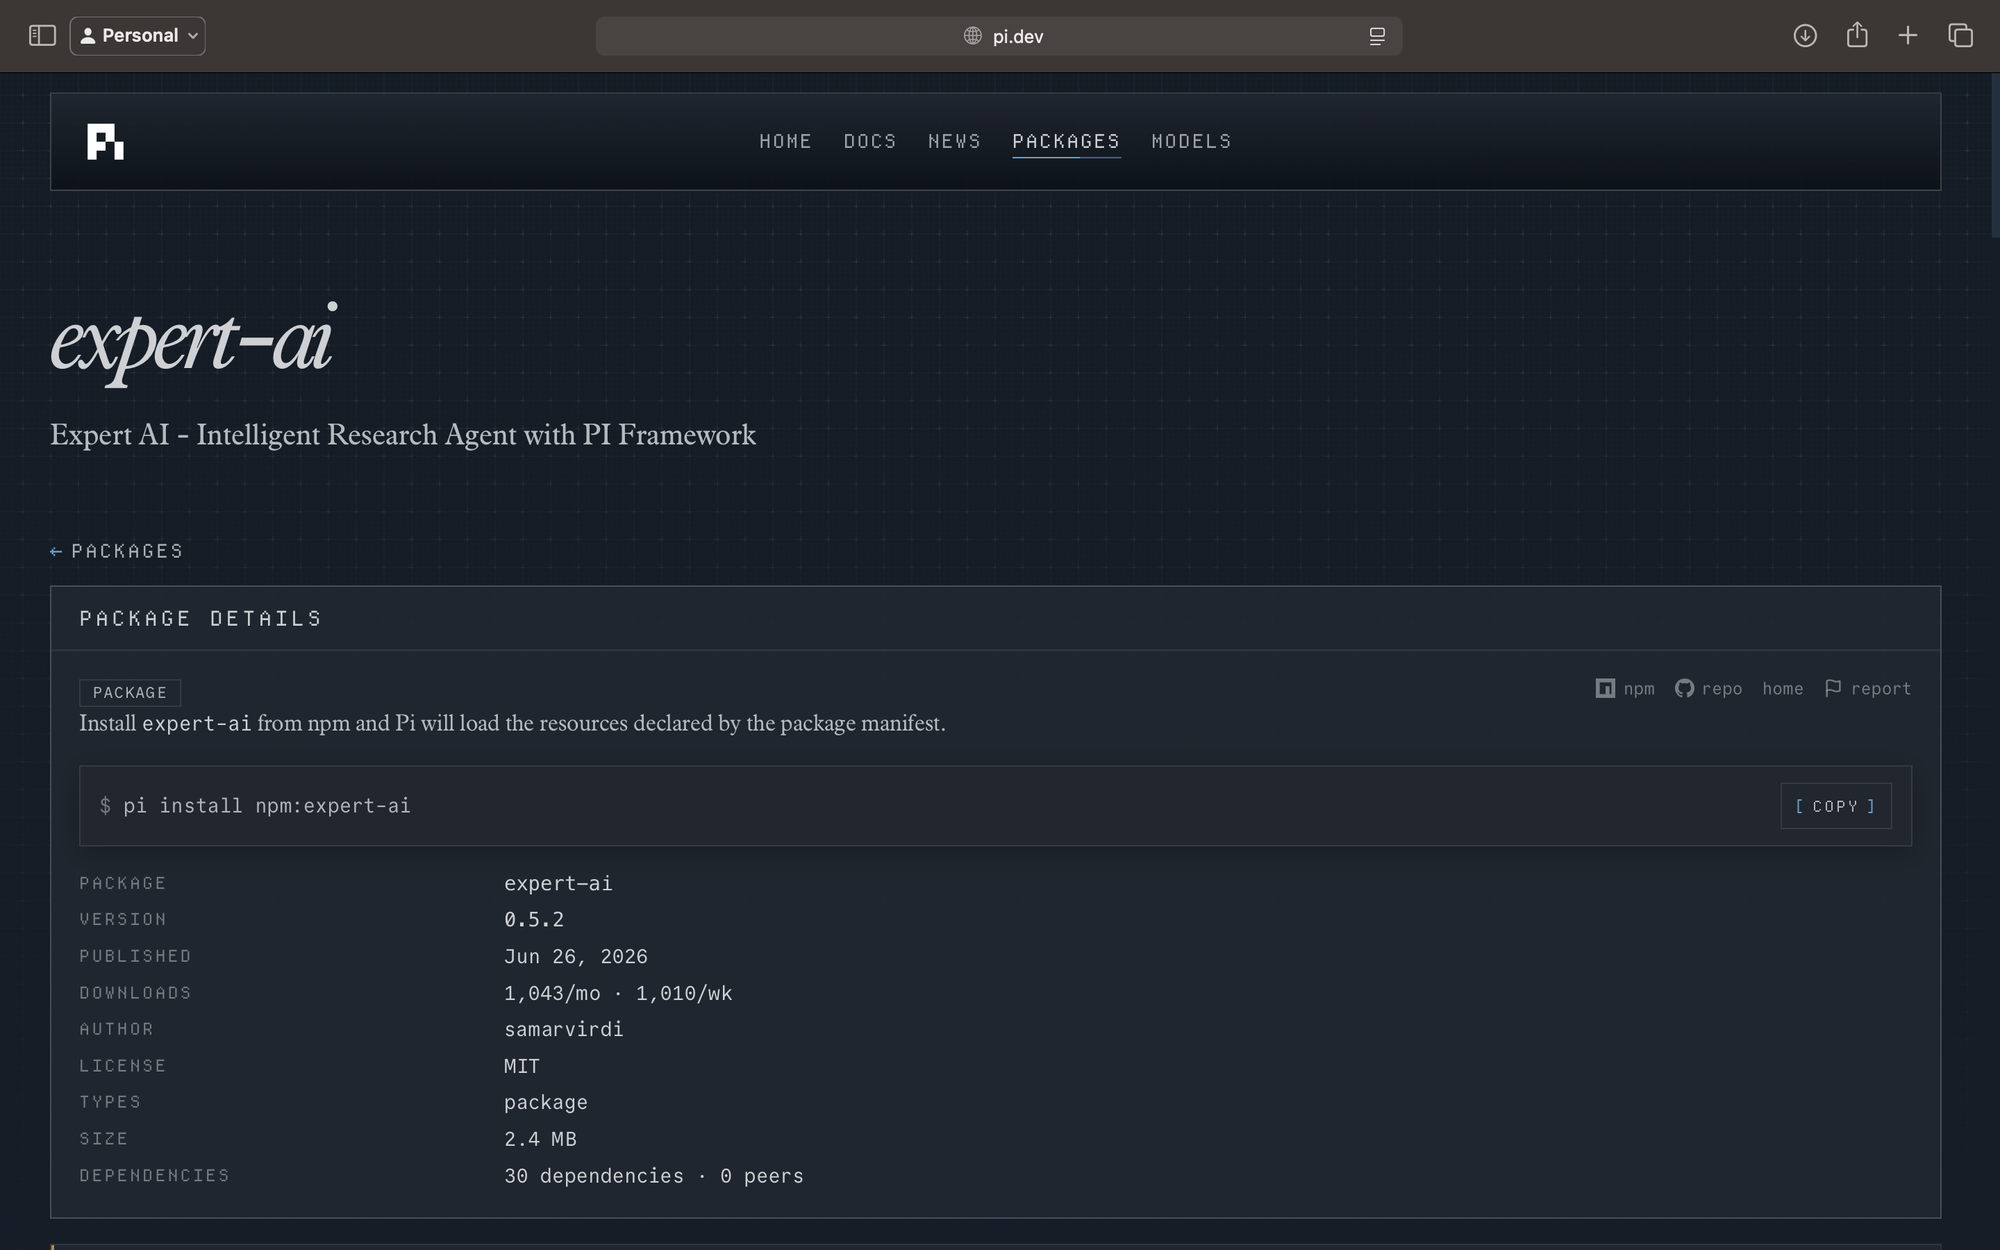Open the home link in package details

click(x=1783, y=688)
